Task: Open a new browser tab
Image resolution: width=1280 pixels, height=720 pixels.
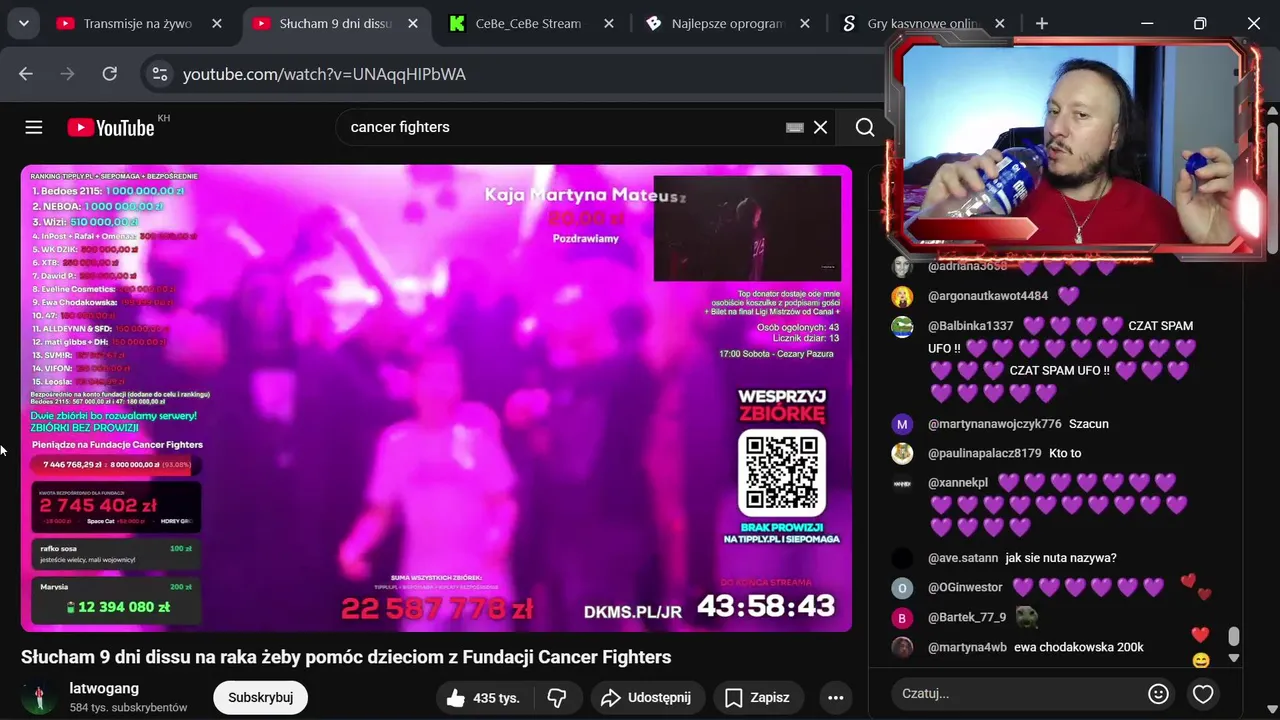Action: [x=1042, y=23]
